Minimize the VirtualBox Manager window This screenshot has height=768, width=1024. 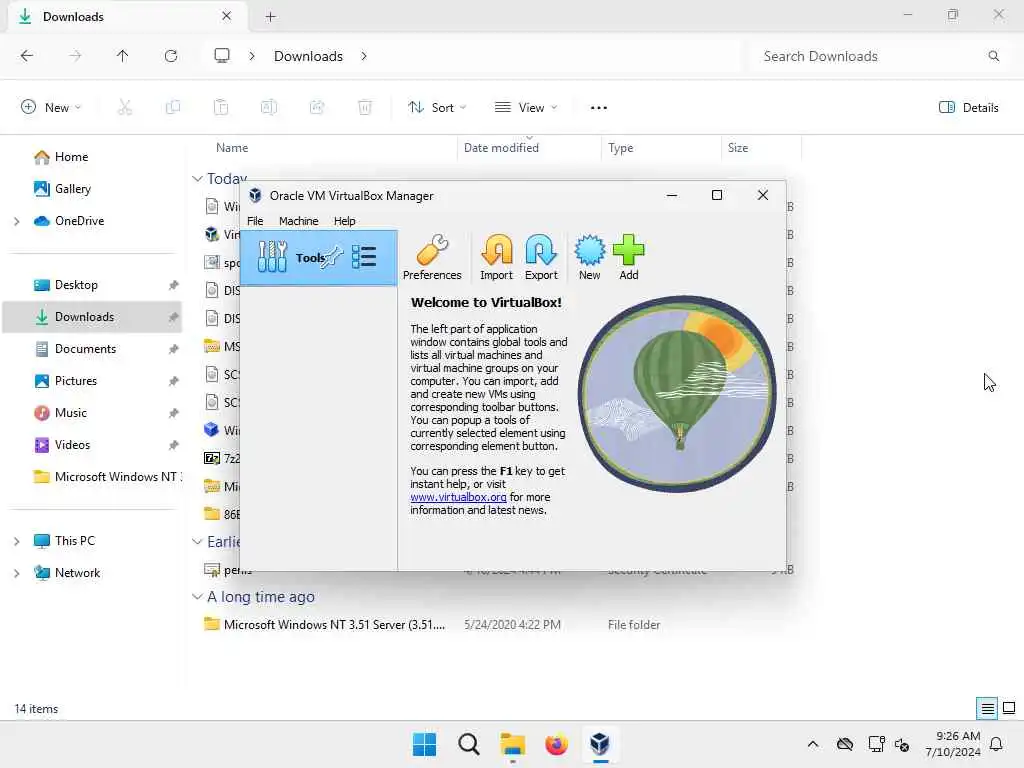[x=671, y=195]
